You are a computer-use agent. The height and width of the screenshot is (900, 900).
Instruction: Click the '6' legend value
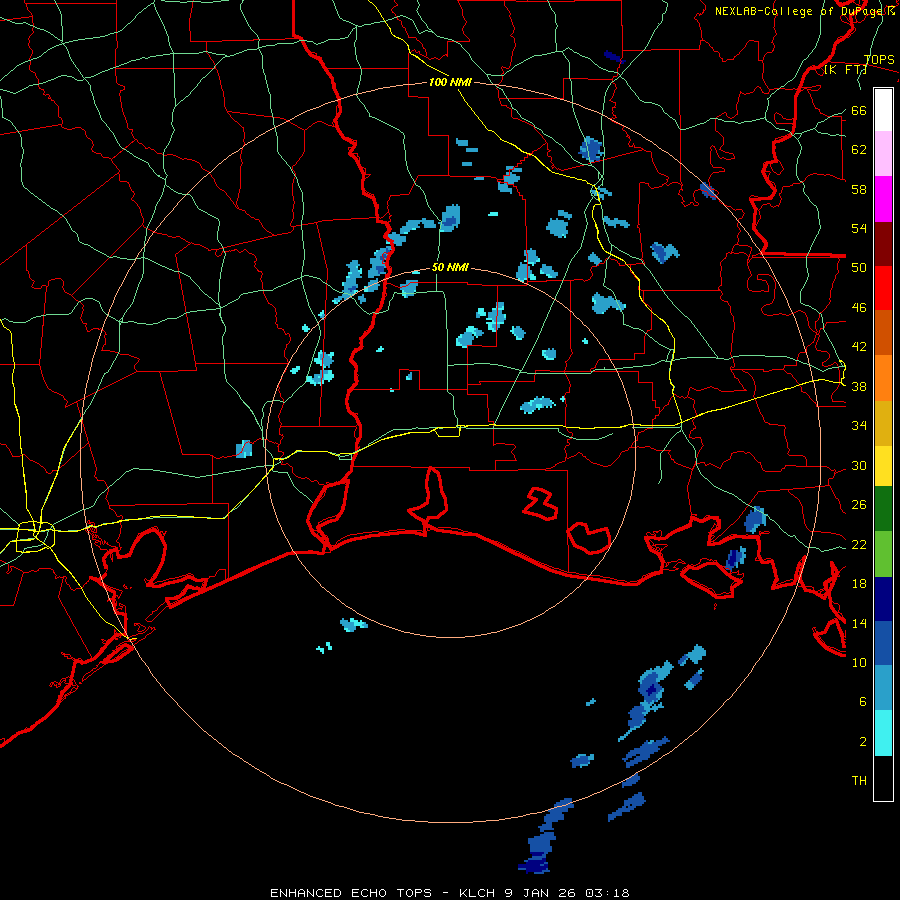(863, 702)
